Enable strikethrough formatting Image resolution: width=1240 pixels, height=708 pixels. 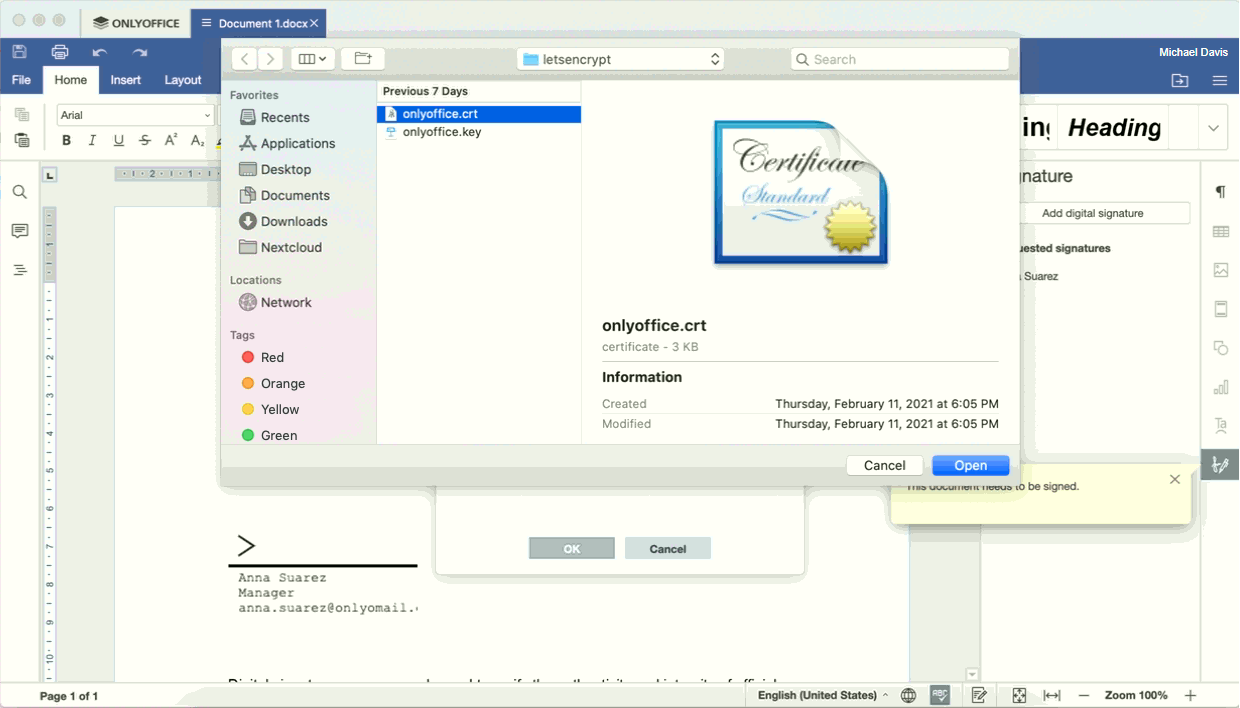coord(144,140)
